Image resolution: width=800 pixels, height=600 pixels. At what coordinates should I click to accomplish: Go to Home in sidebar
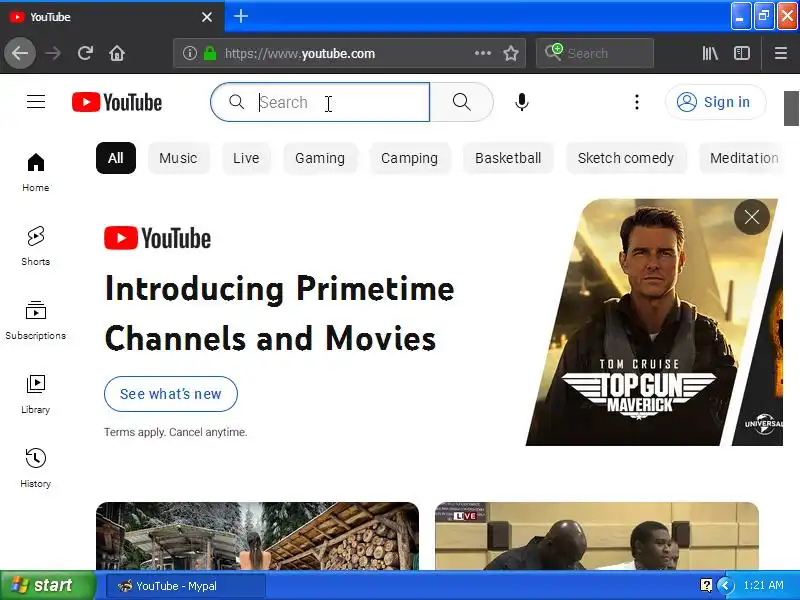coord(36,172)
